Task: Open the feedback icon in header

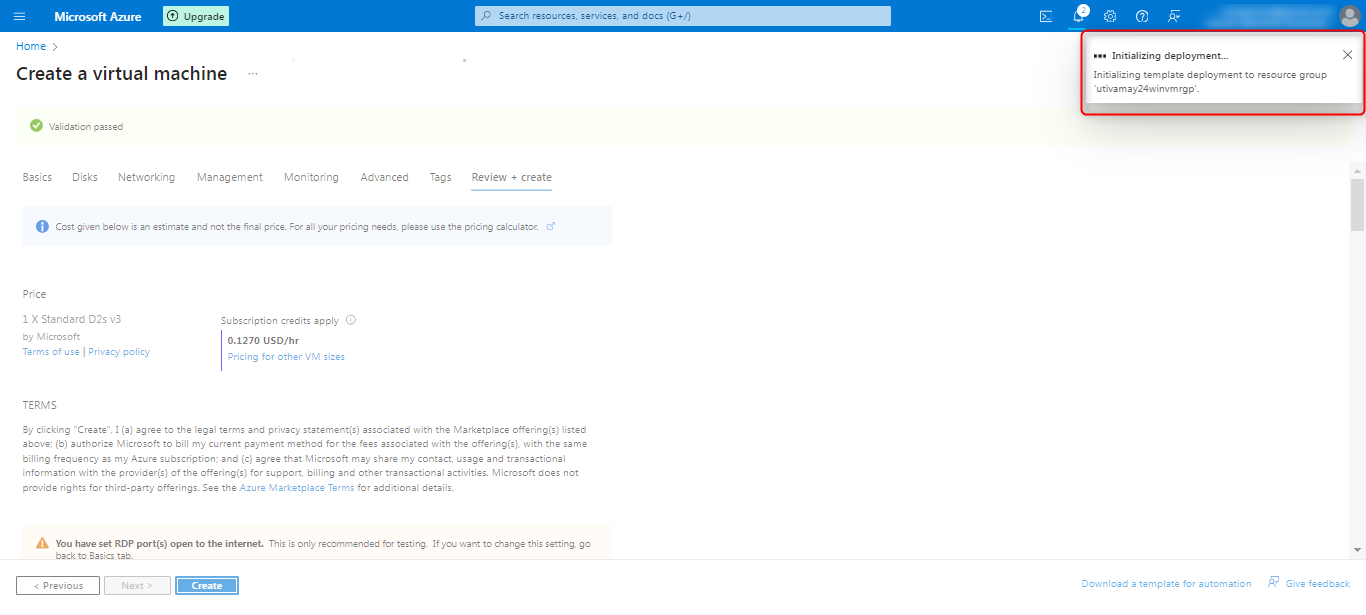Action: 1174,16
